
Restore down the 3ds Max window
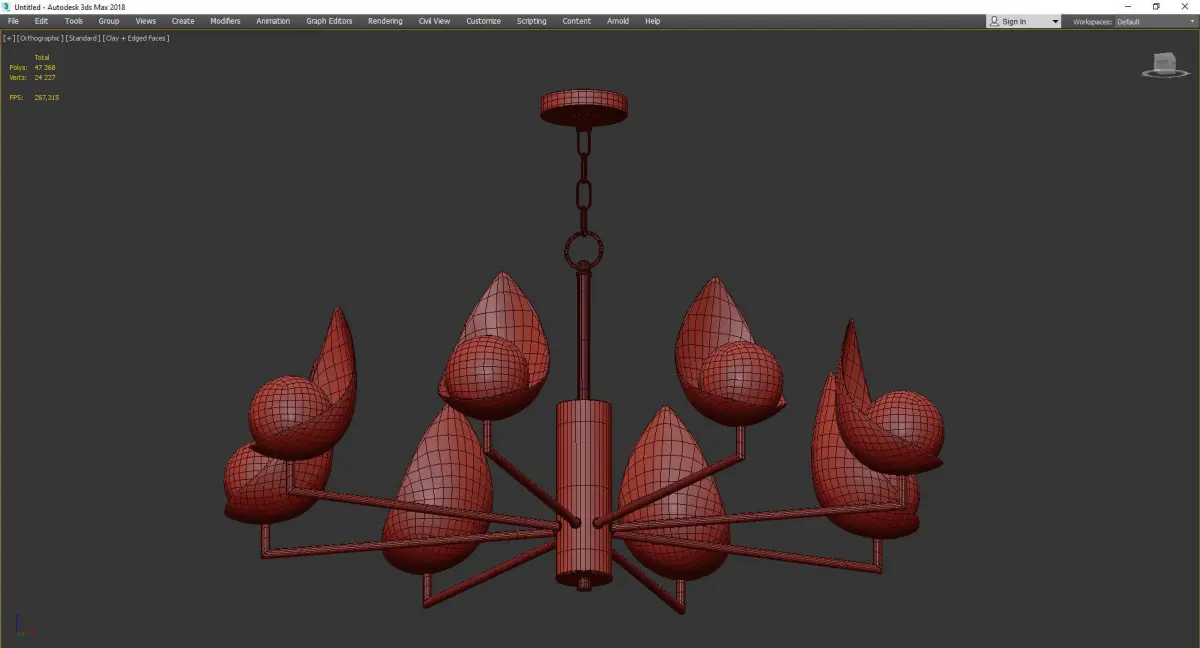pos(1156,7)
